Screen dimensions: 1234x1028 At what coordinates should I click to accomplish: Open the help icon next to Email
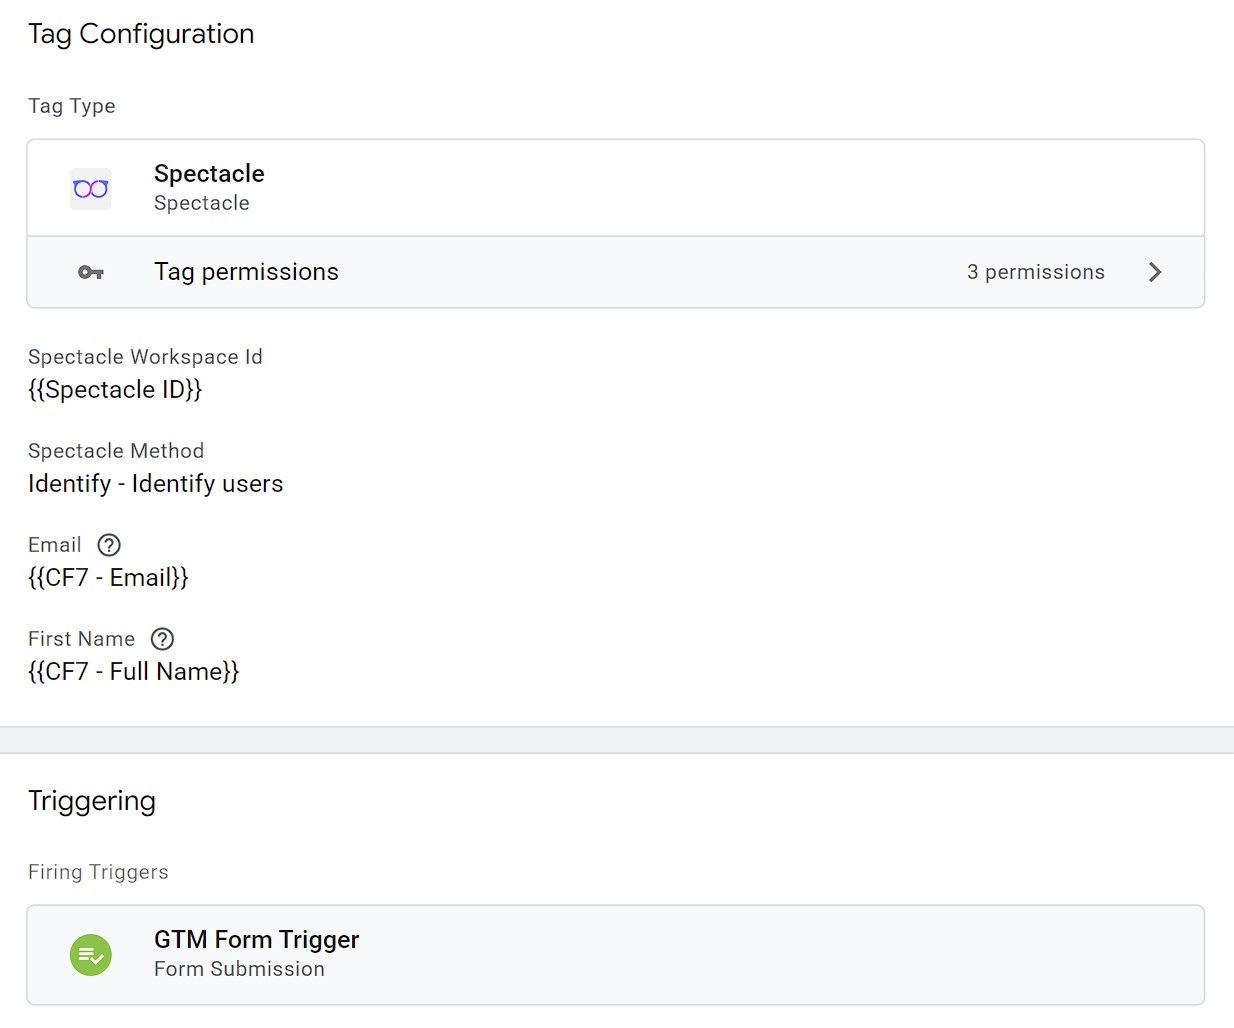(x=109, y=545)
